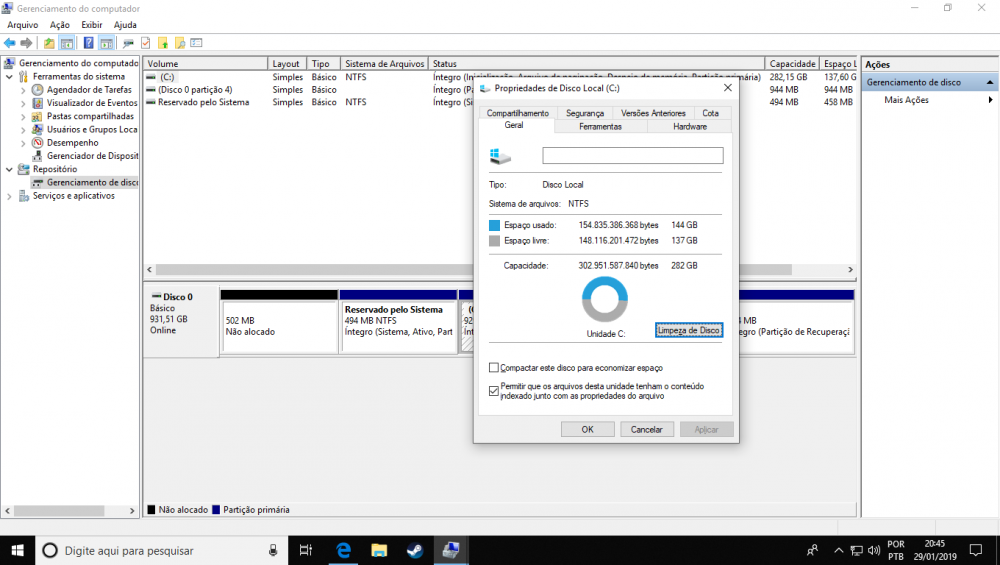
Task: Open Steam from the taskbar
Action: [414, 550]
